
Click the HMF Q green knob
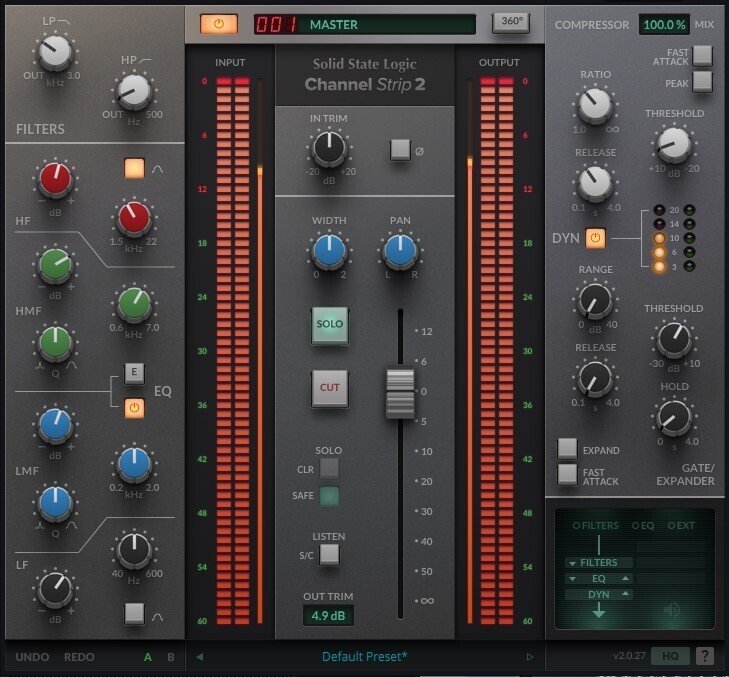coord(55,343)
